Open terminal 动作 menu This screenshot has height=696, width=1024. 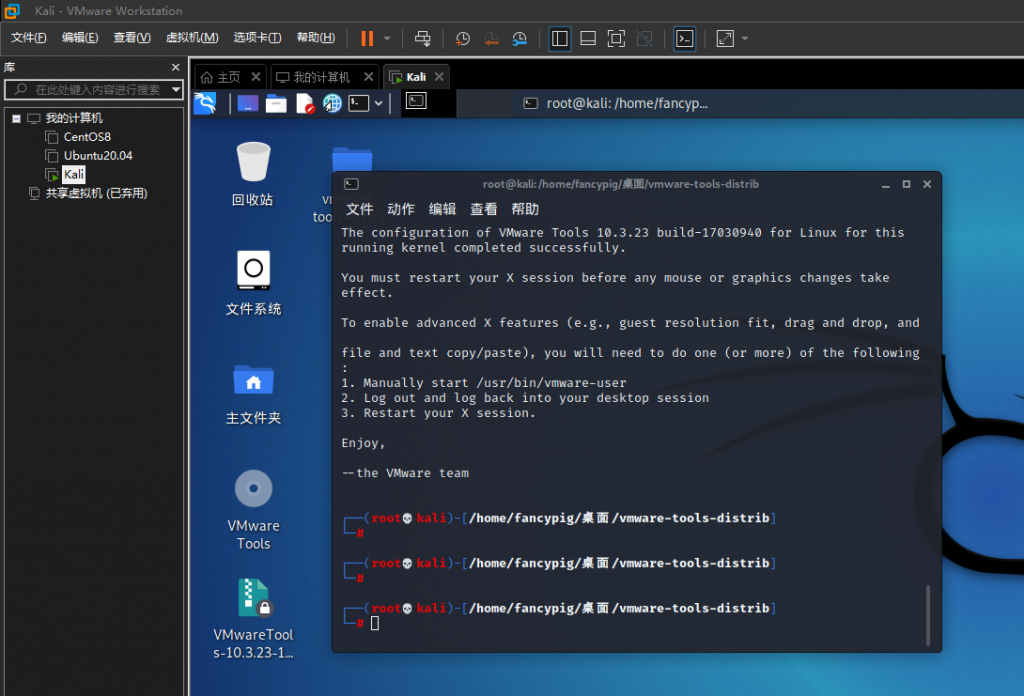pos(401,209)
